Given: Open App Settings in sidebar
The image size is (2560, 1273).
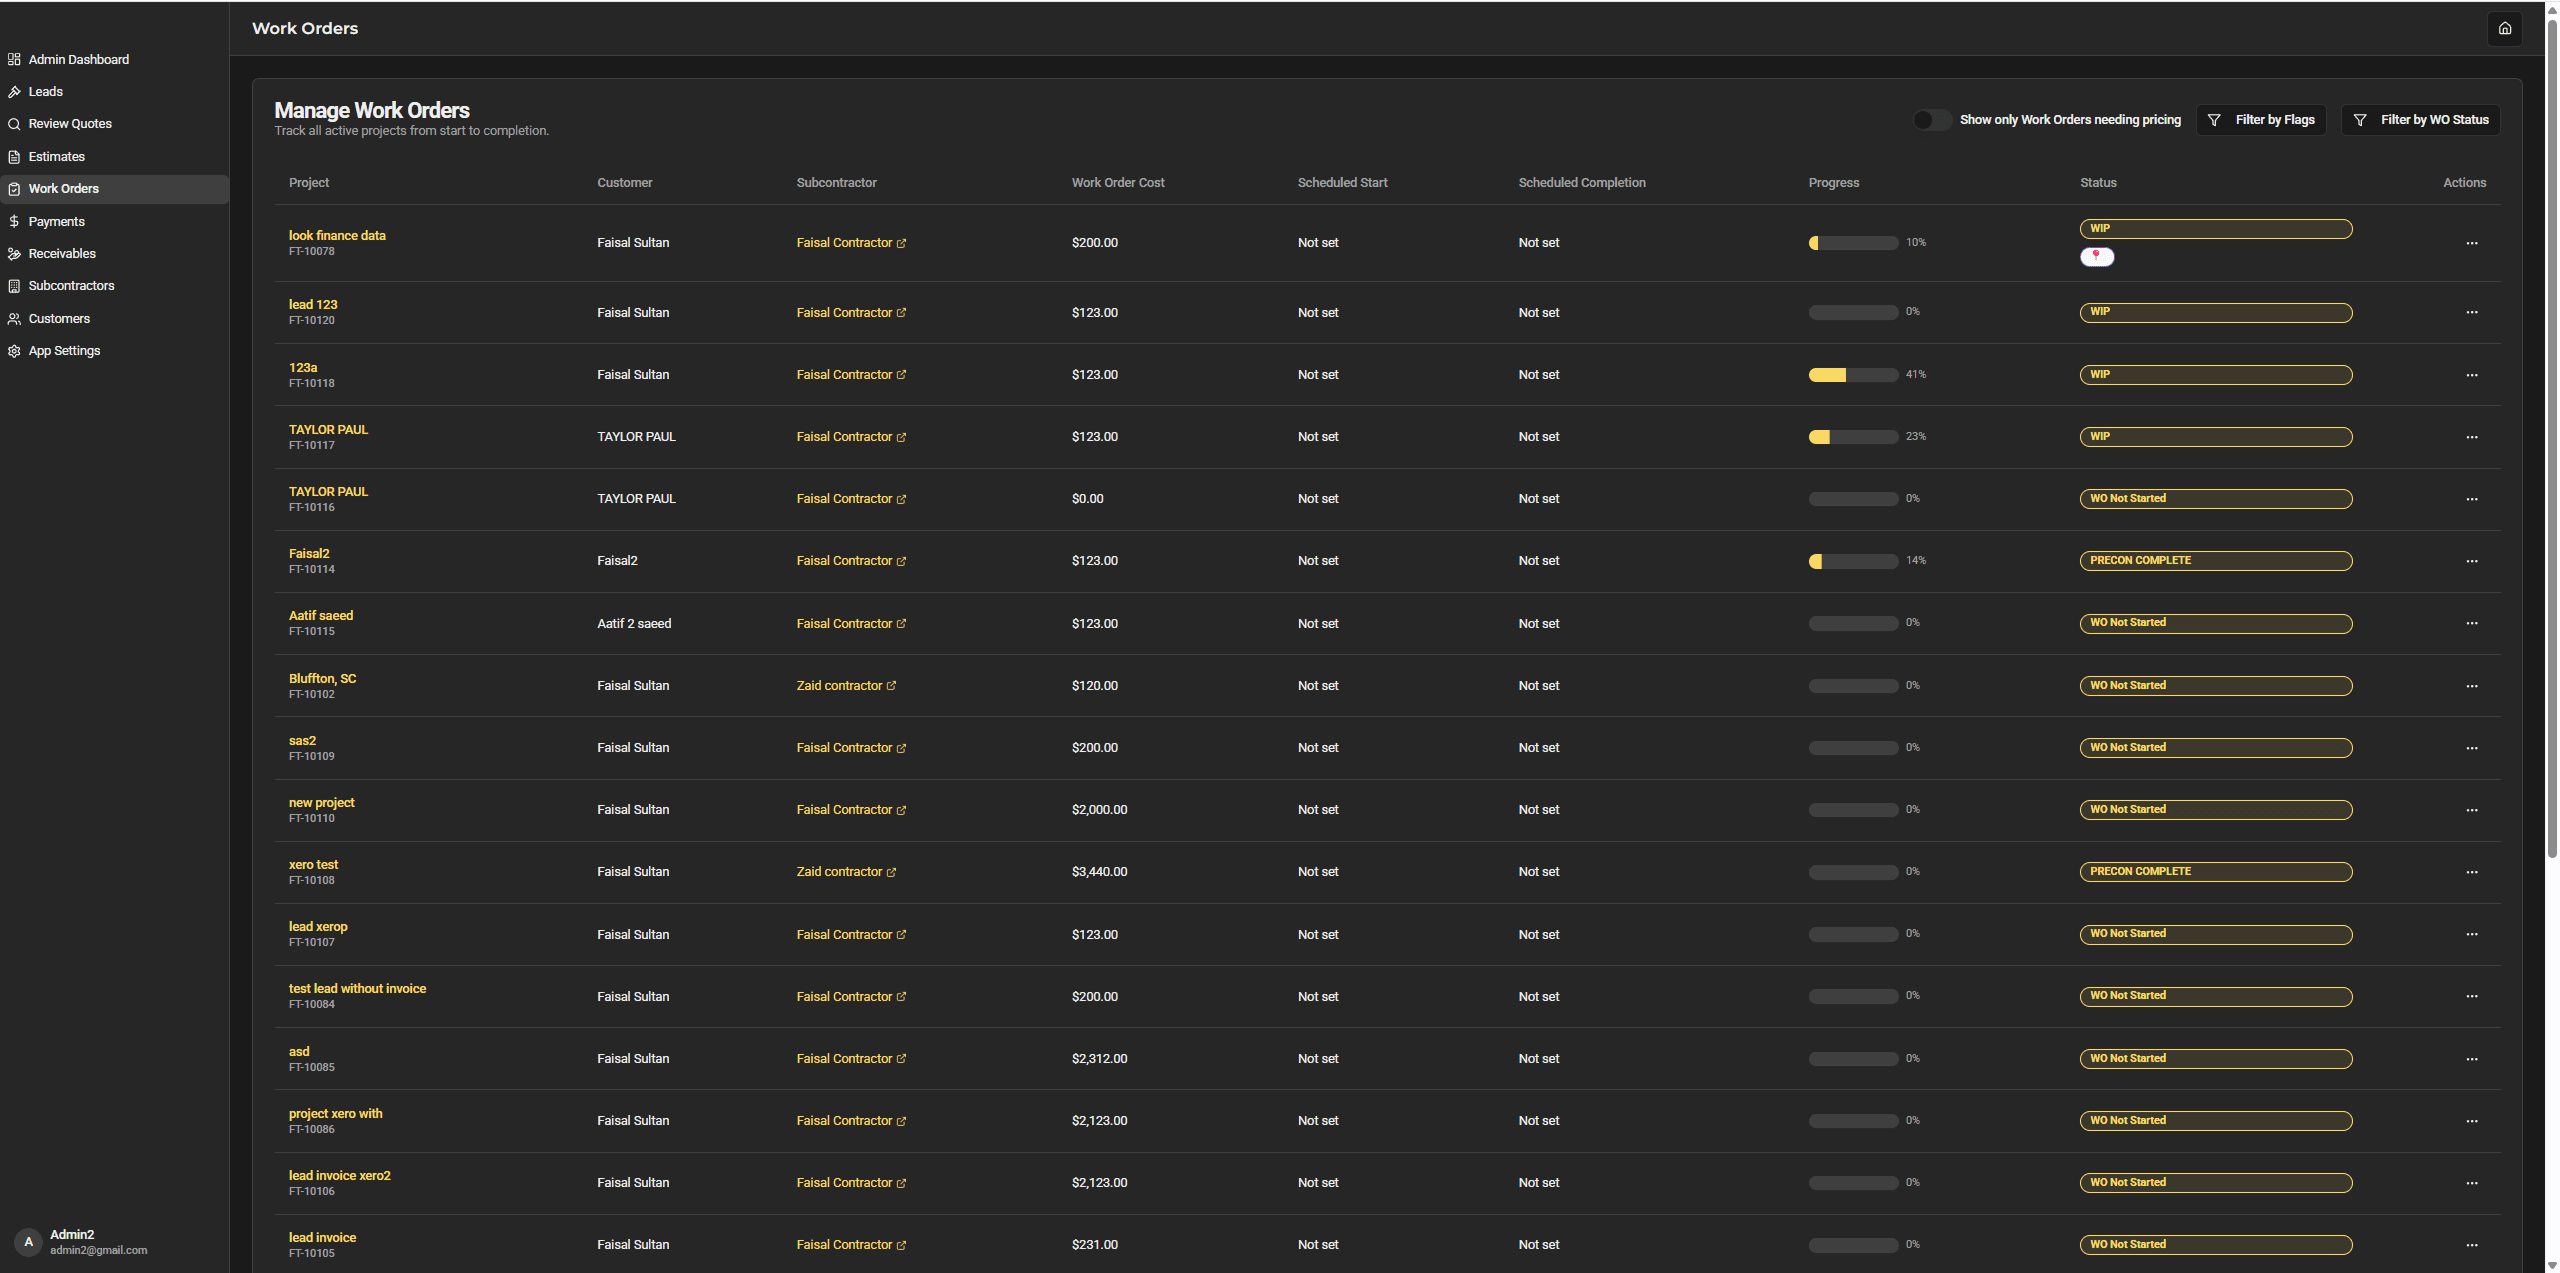Looking at the screenshot, I should pyautogui.click(x=64, y=351).
